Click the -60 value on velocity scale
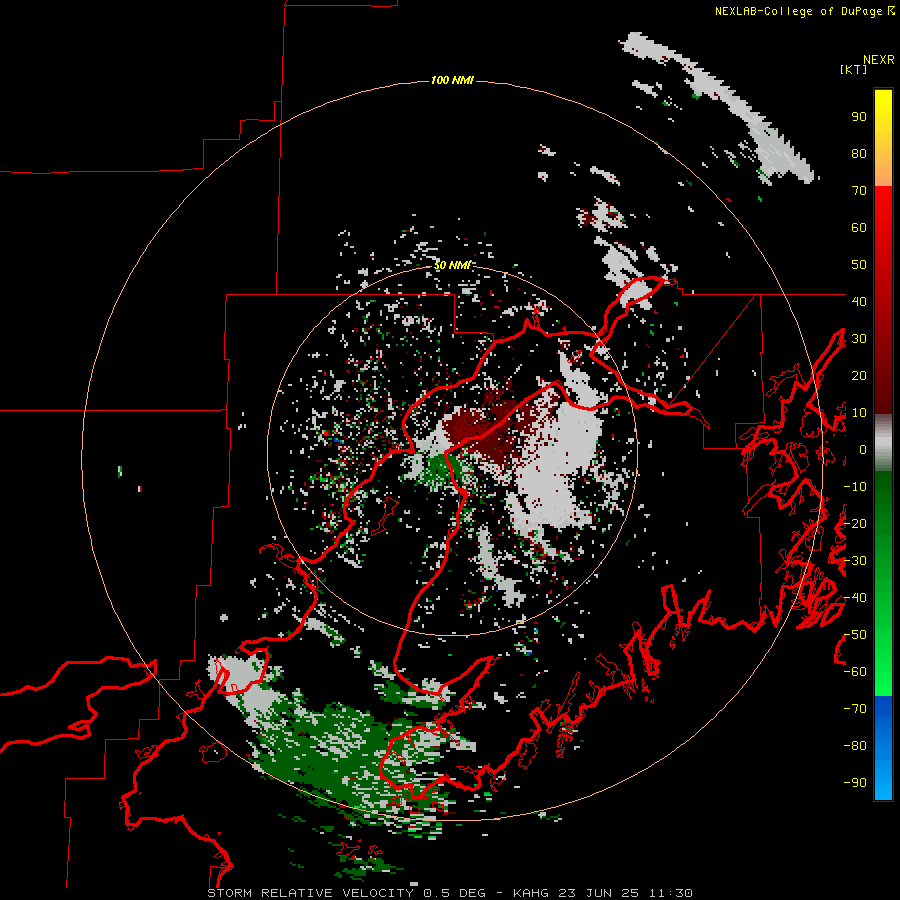Screen dimensions: 900x900 pos(855,672)
